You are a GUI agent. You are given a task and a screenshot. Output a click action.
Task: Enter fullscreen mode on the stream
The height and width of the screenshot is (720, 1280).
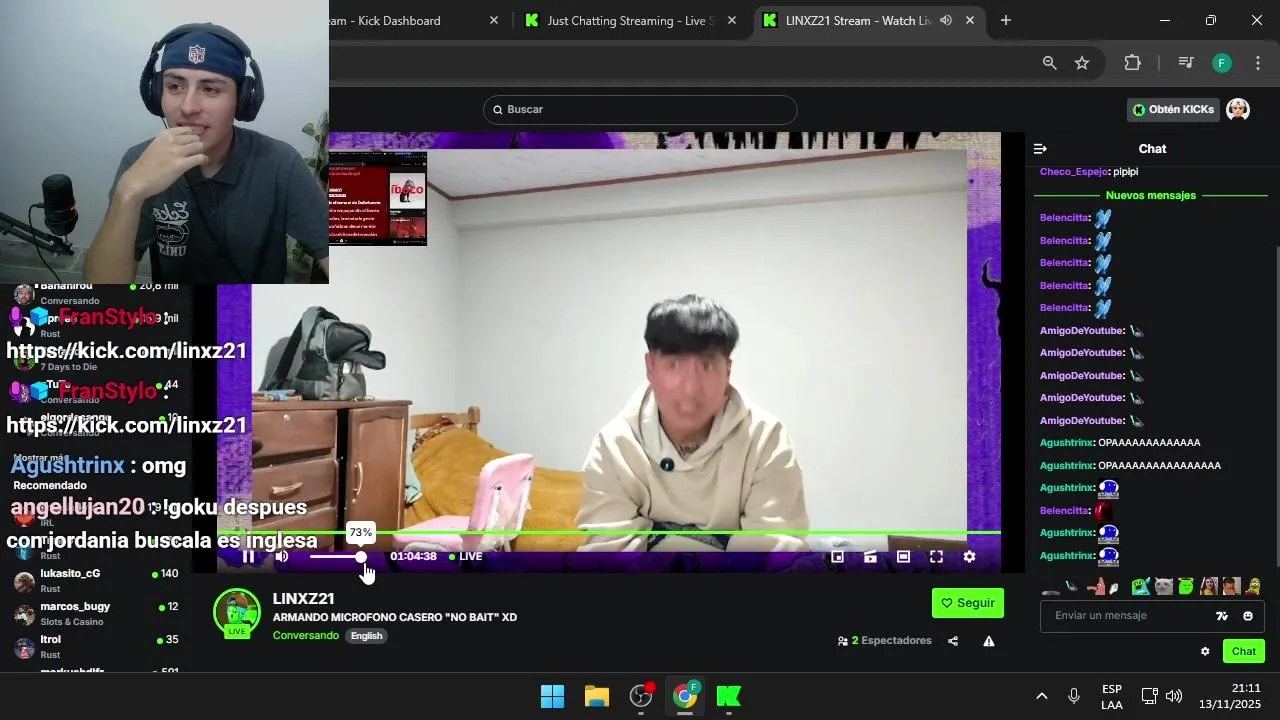pos(936,557)
